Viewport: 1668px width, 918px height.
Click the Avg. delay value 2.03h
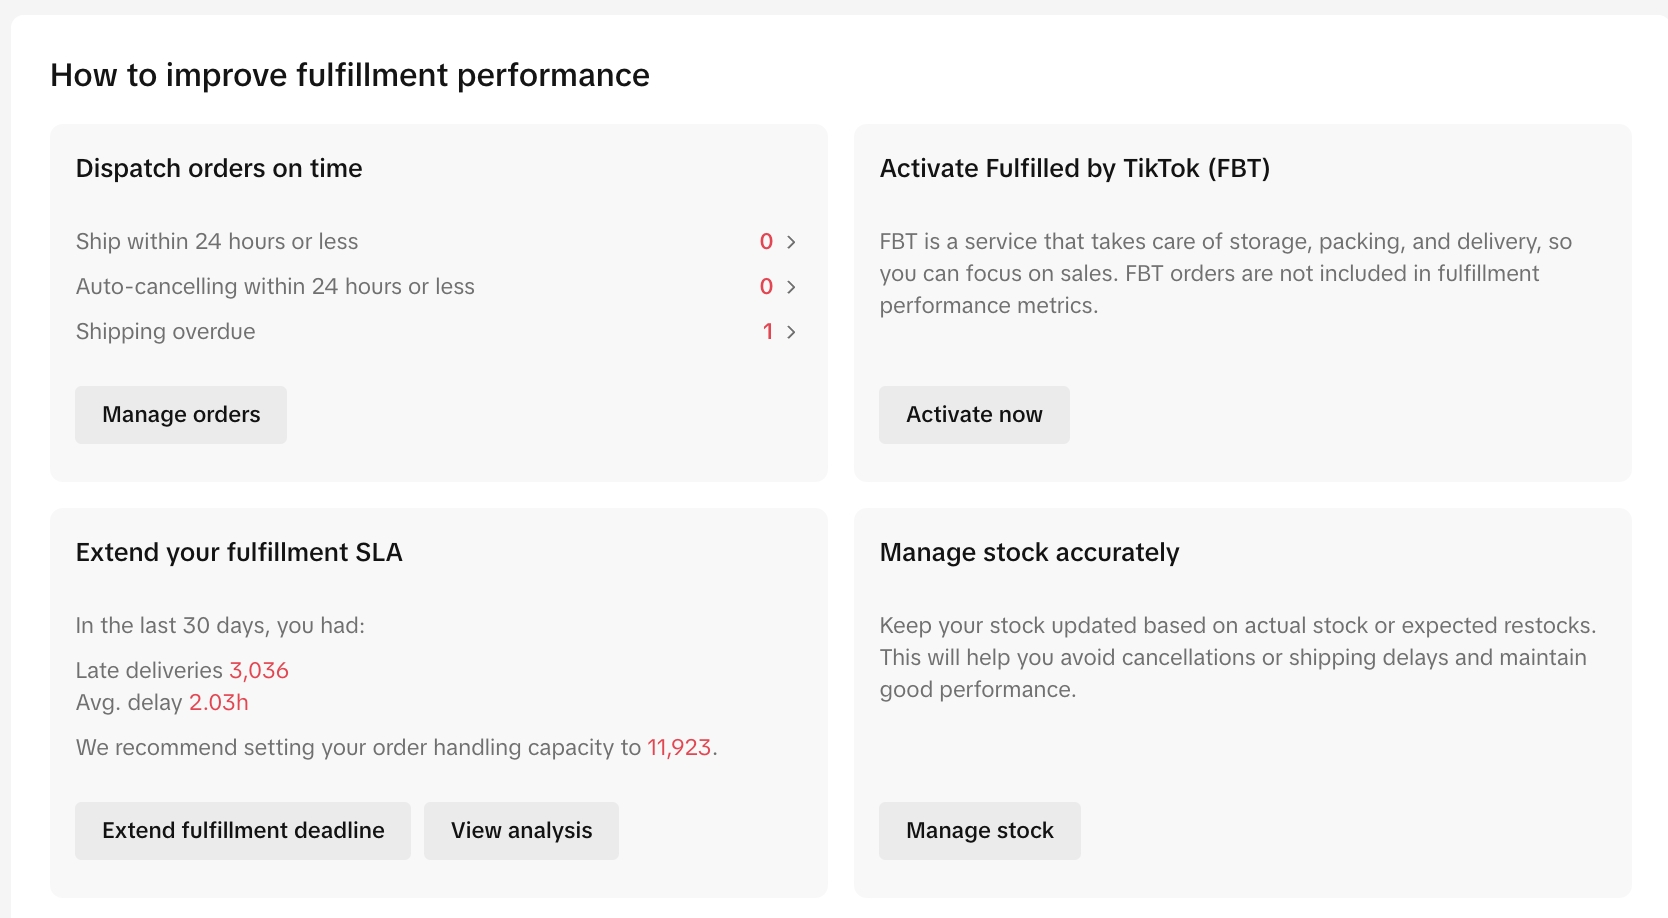[219, 703]
